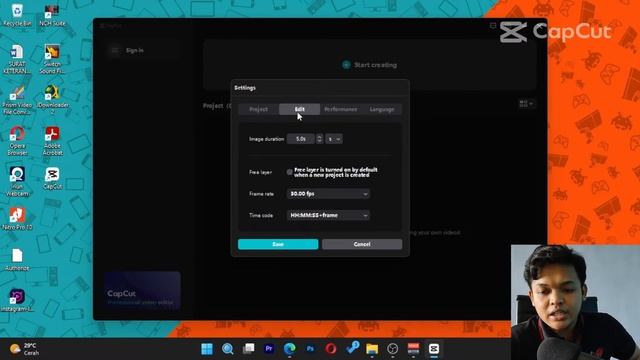
Task: Open the Authorize file on desktop
Action: coord(17,260)
